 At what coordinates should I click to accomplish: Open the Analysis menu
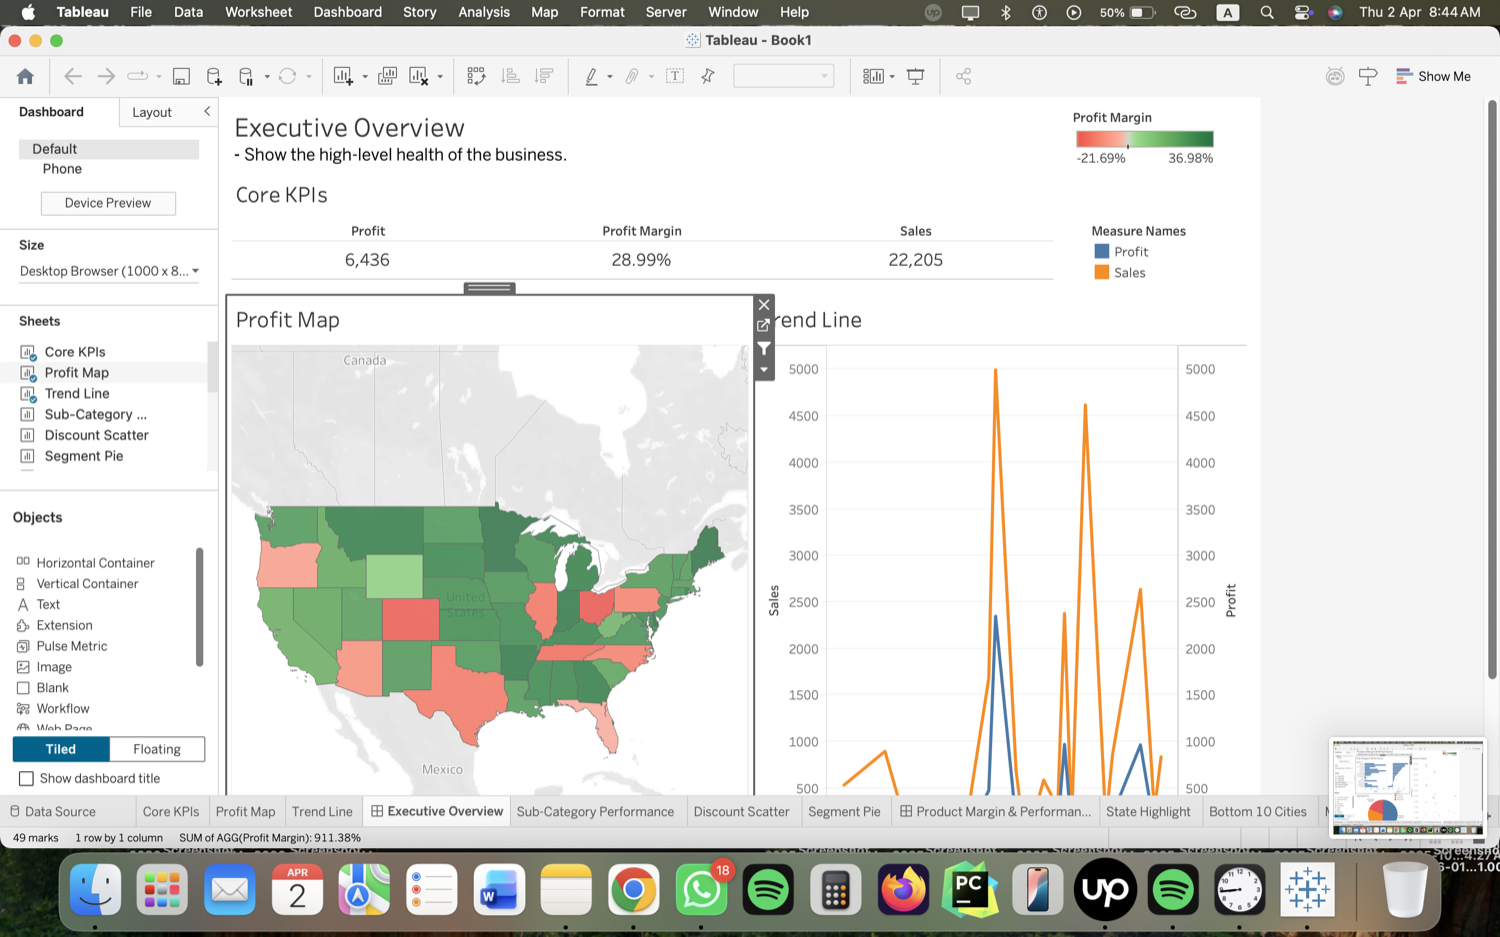click(x=484, y=12)
